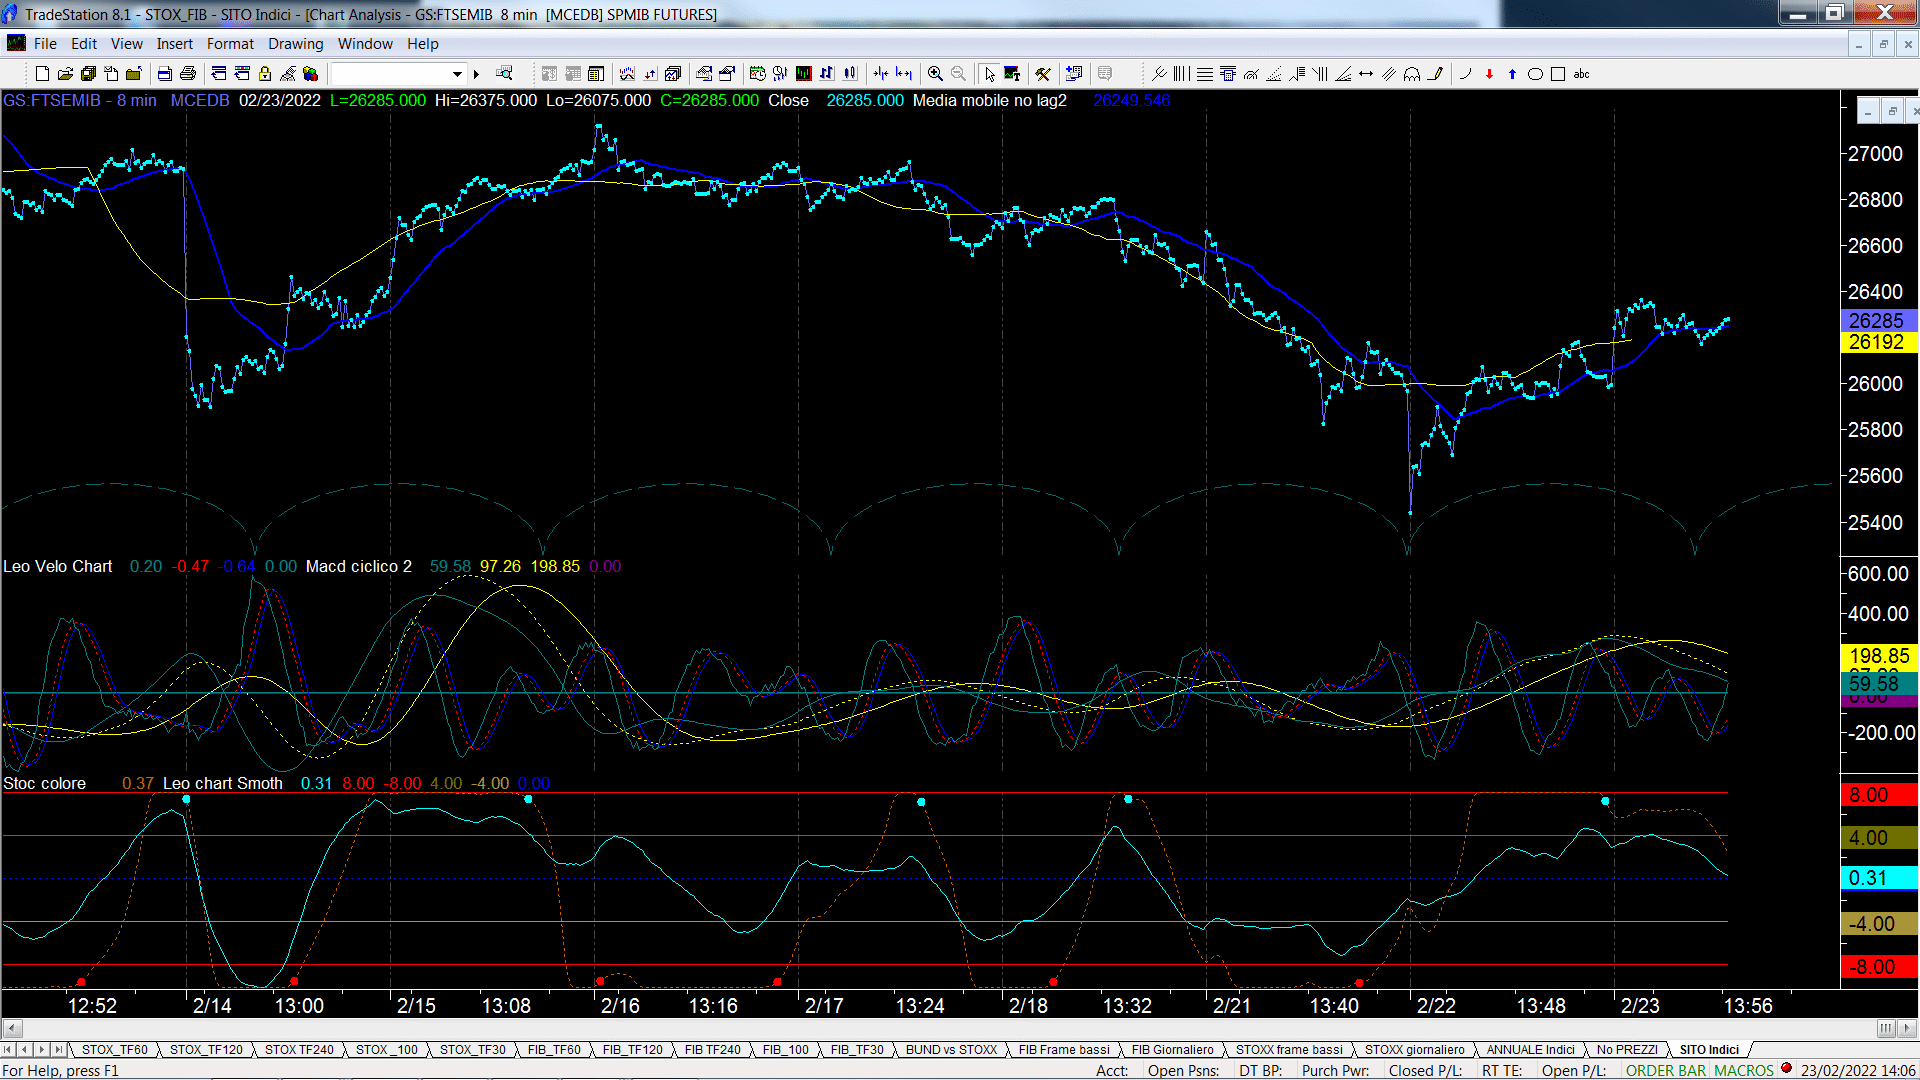Viewport: 1920px width, 1080px height.
Task: Open the Drawing menu
Action: 296,44
